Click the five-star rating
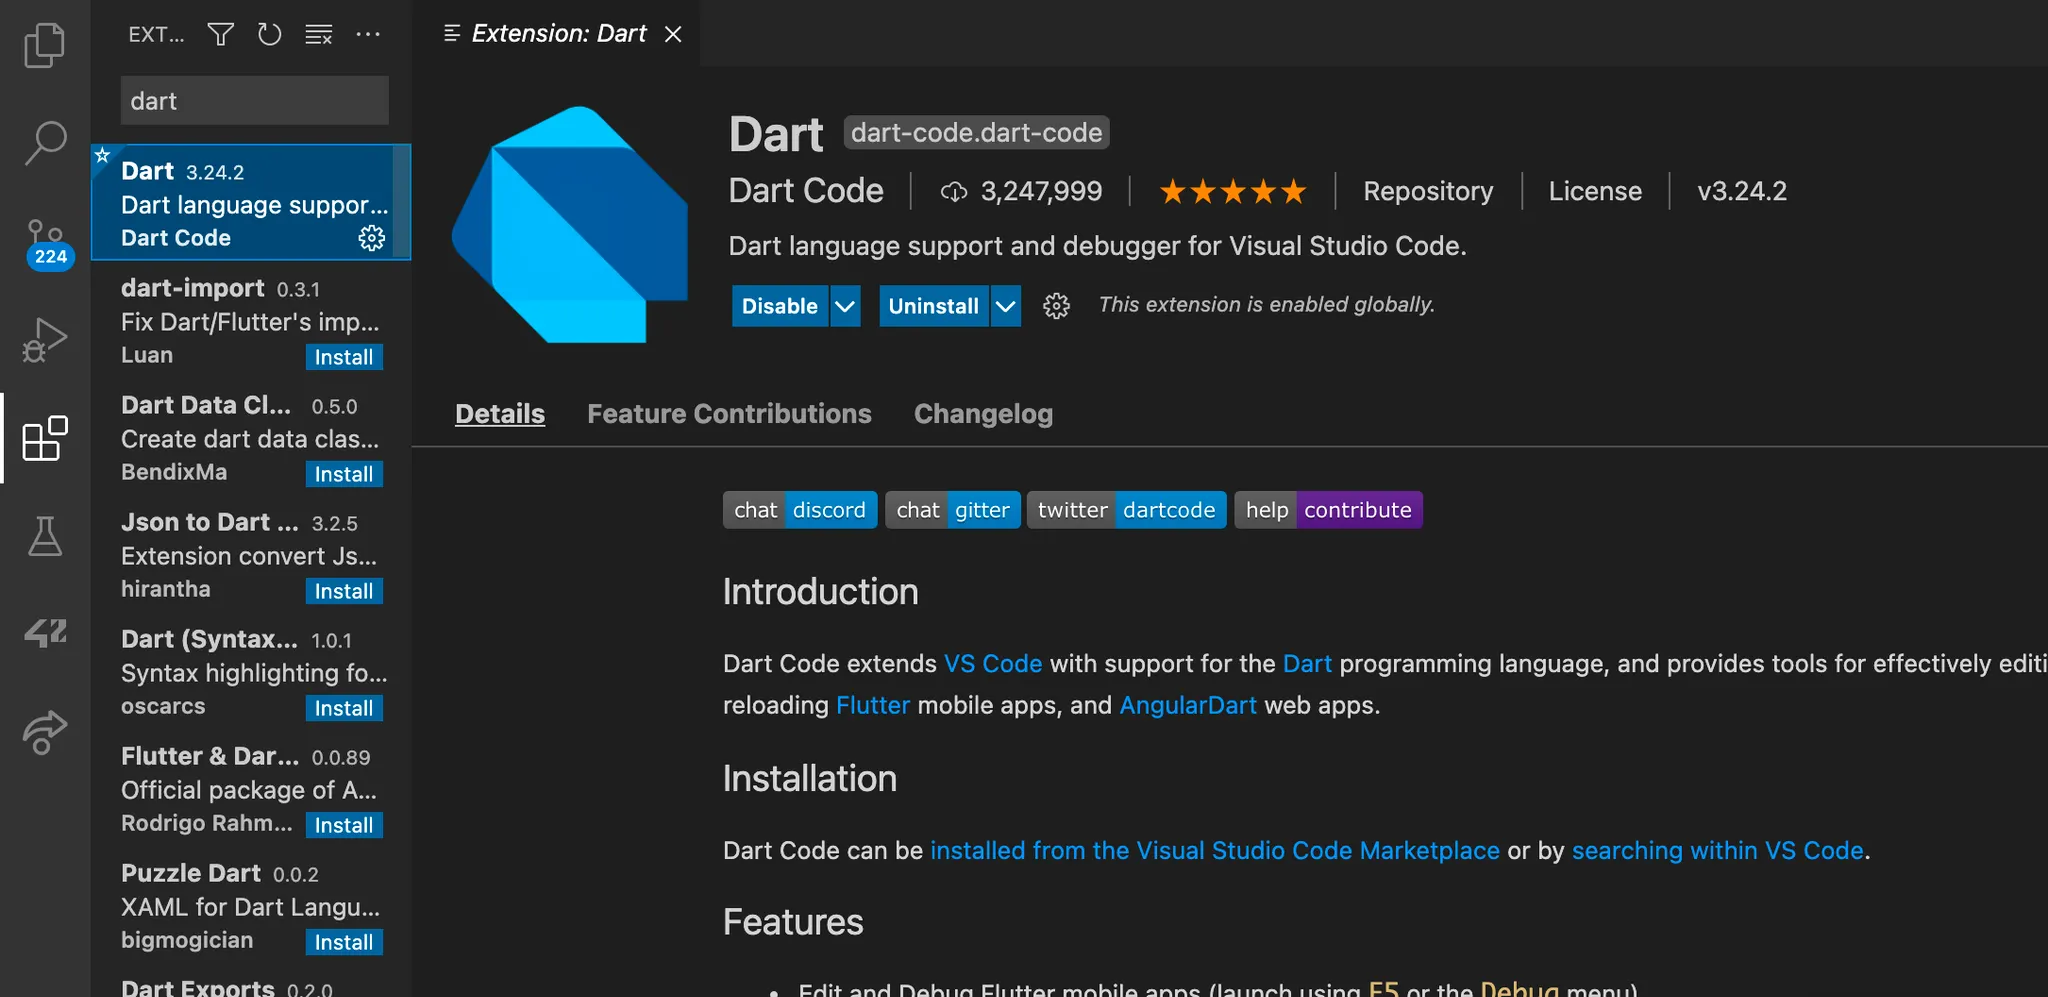The height and width of the screenshot is (997, 2048). click(1232, 191)
